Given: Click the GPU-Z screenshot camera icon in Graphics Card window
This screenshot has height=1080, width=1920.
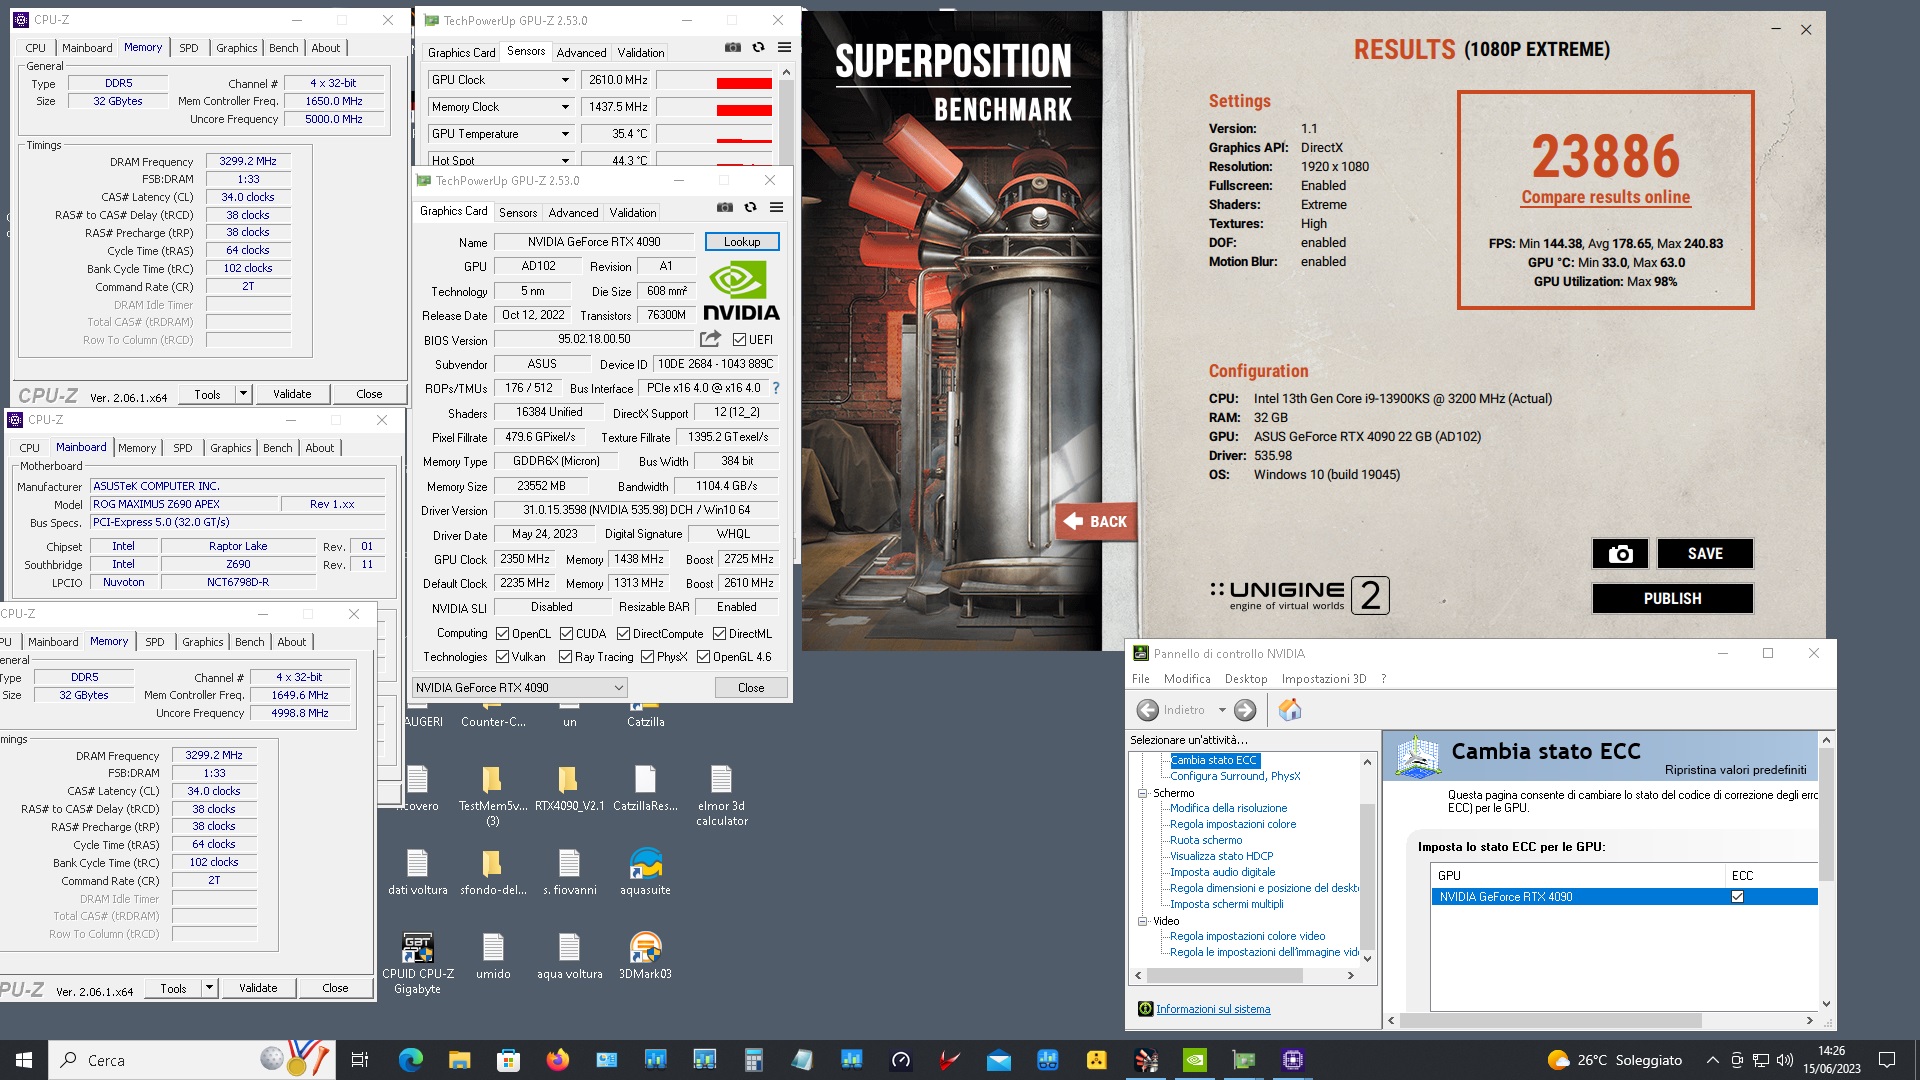Looking at the screenshot, I should pos(725,208).
